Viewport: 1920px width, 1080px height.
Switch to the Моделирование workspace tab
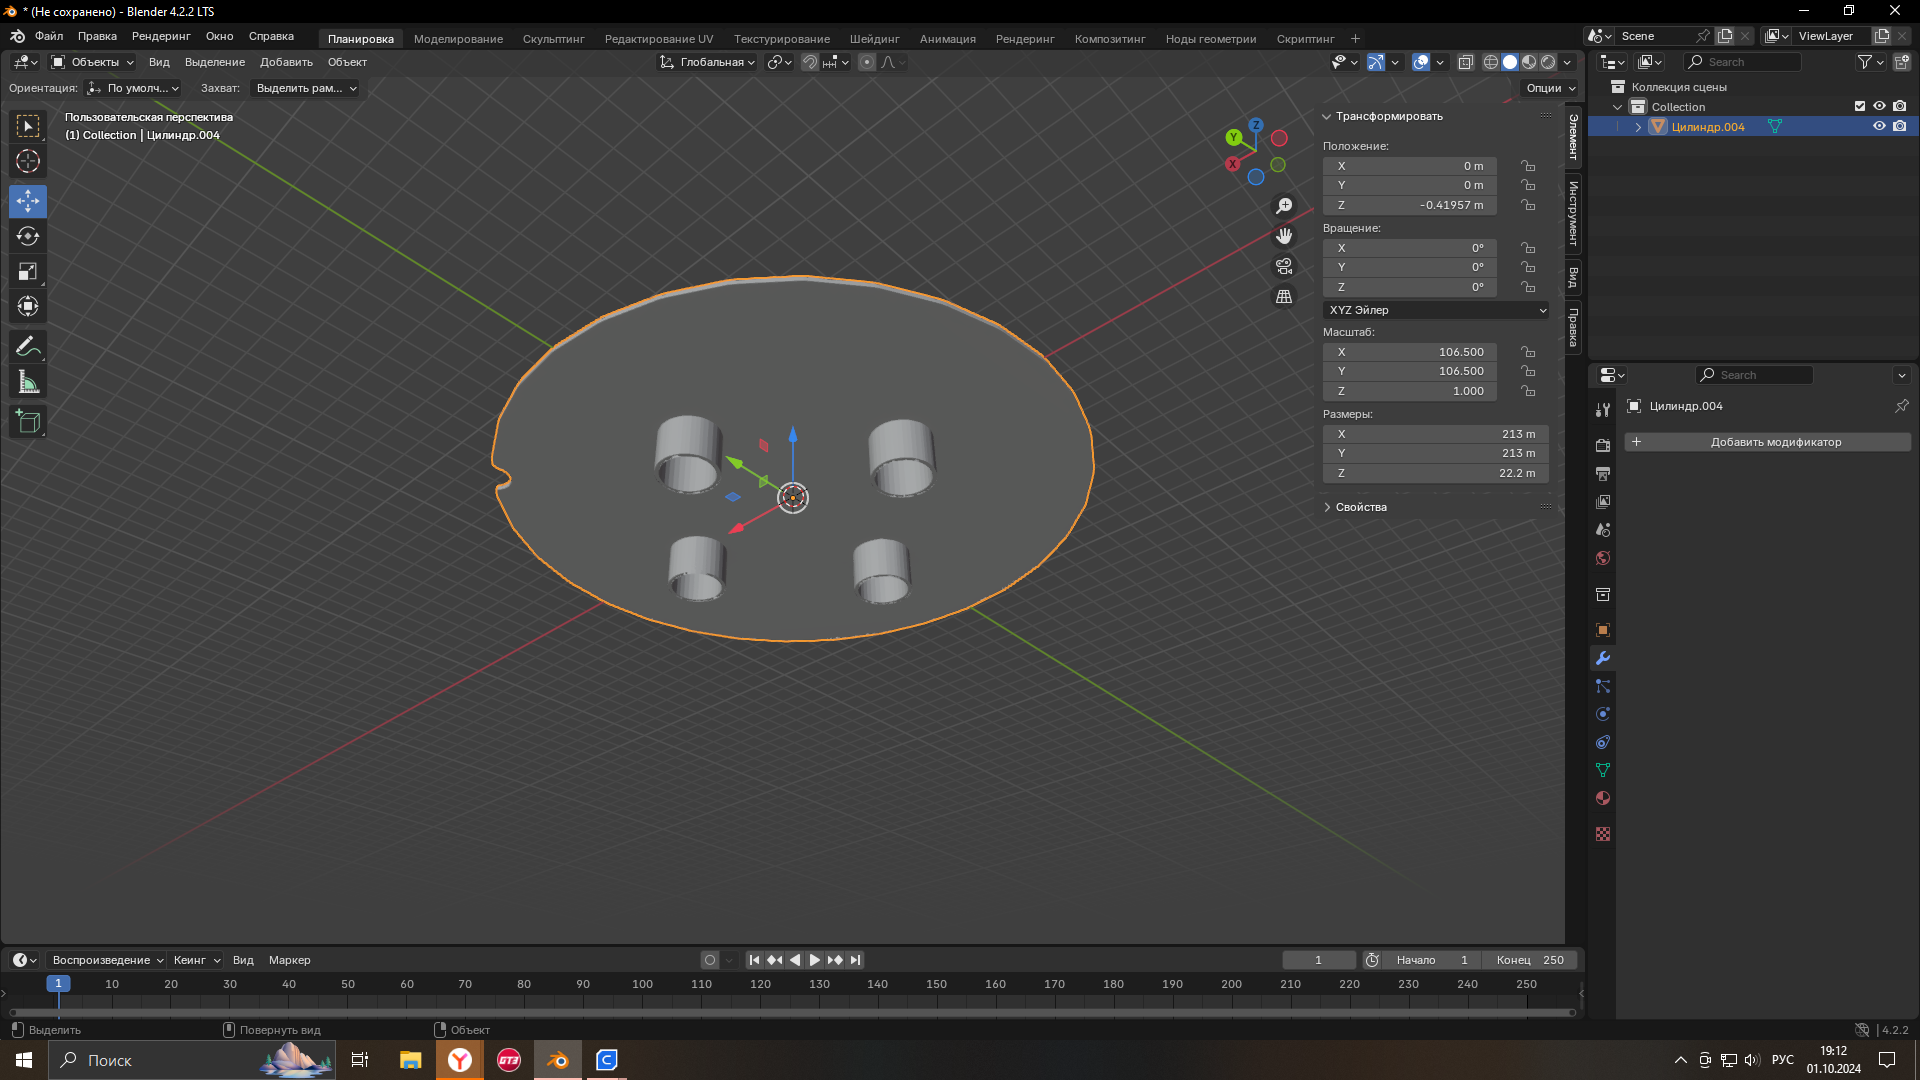pyautogui.click(x=458, y=39)
